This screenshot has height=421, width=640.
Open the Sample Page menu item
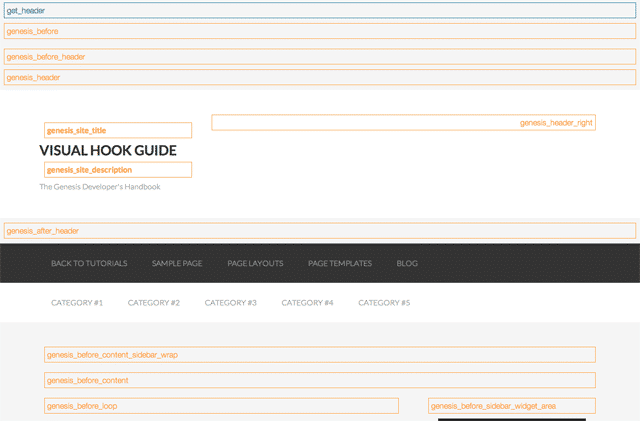coord(177,263)
